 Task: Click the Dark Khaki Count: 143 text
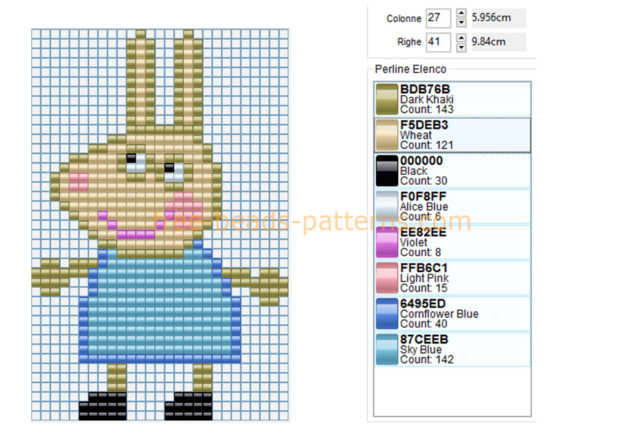point(427,109)
